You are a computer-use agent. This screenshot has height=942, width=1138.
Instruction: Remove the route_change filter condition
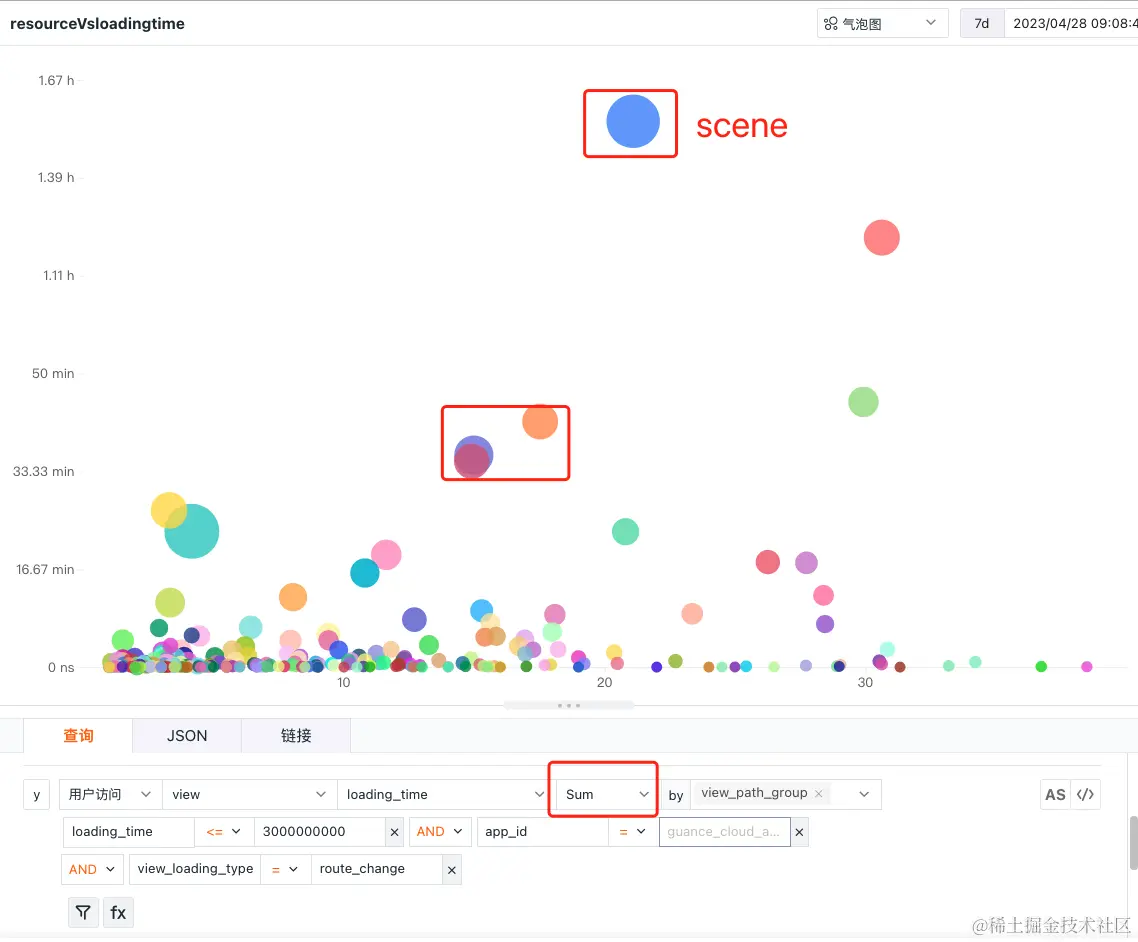[x=451, y=869]
